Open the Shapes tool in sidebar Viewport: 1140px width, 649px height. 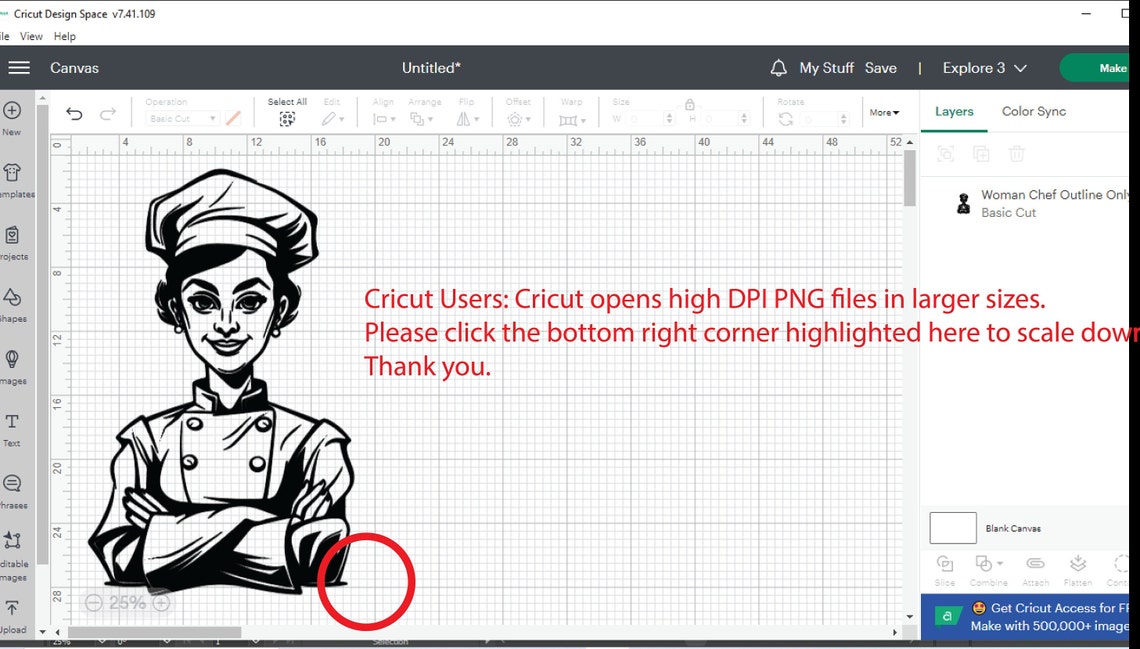coord(12,305)
